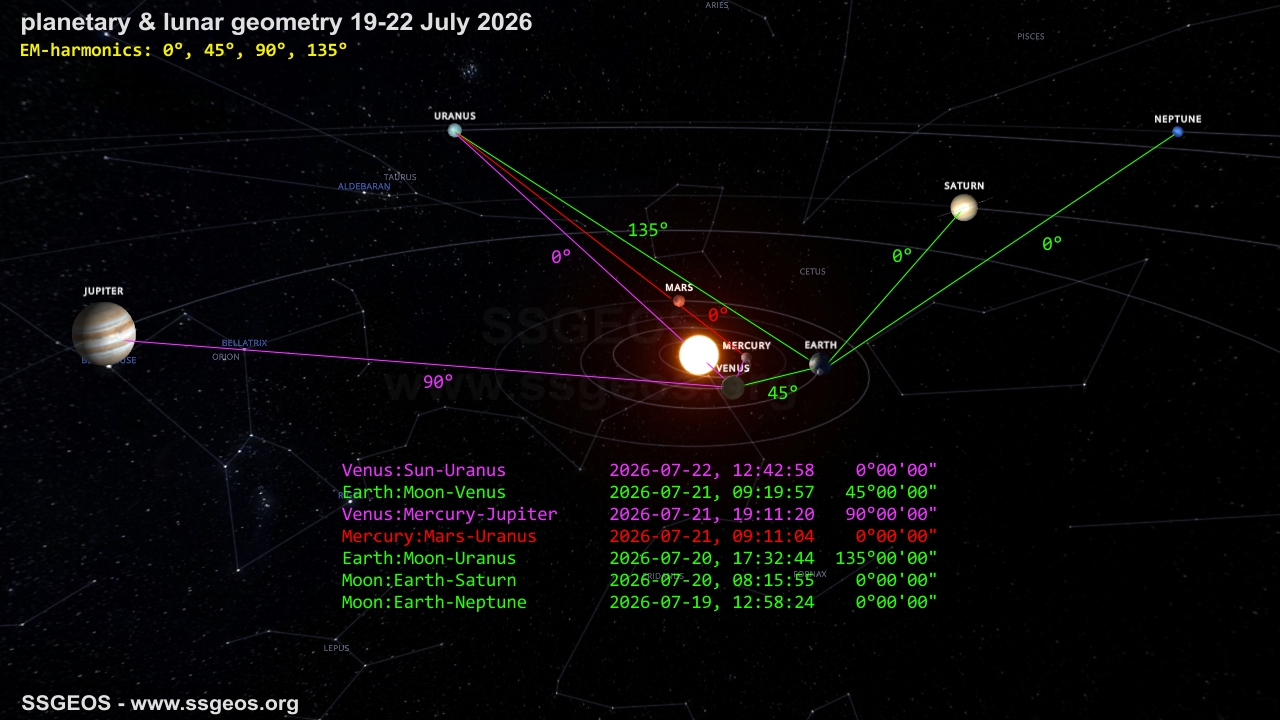Click the LEPUS constellation label
Screen dimensions: 1280x720
coord(337,648)
